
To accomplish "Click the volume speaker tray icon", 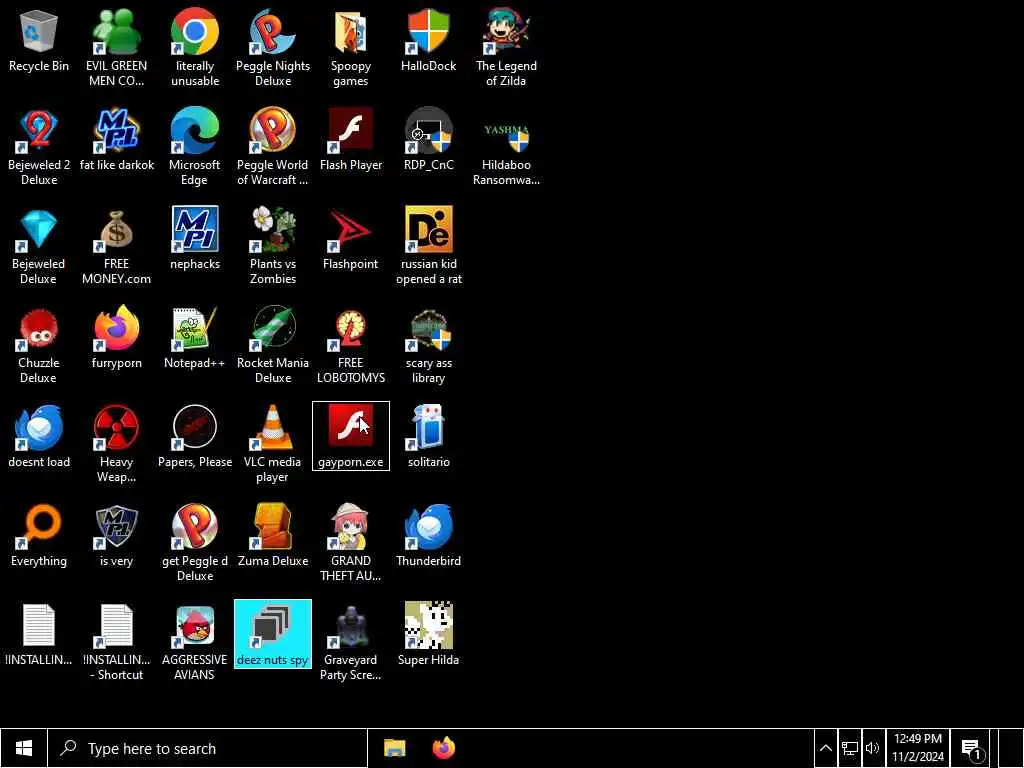I will pyautogui.click(x=872, y=748).
